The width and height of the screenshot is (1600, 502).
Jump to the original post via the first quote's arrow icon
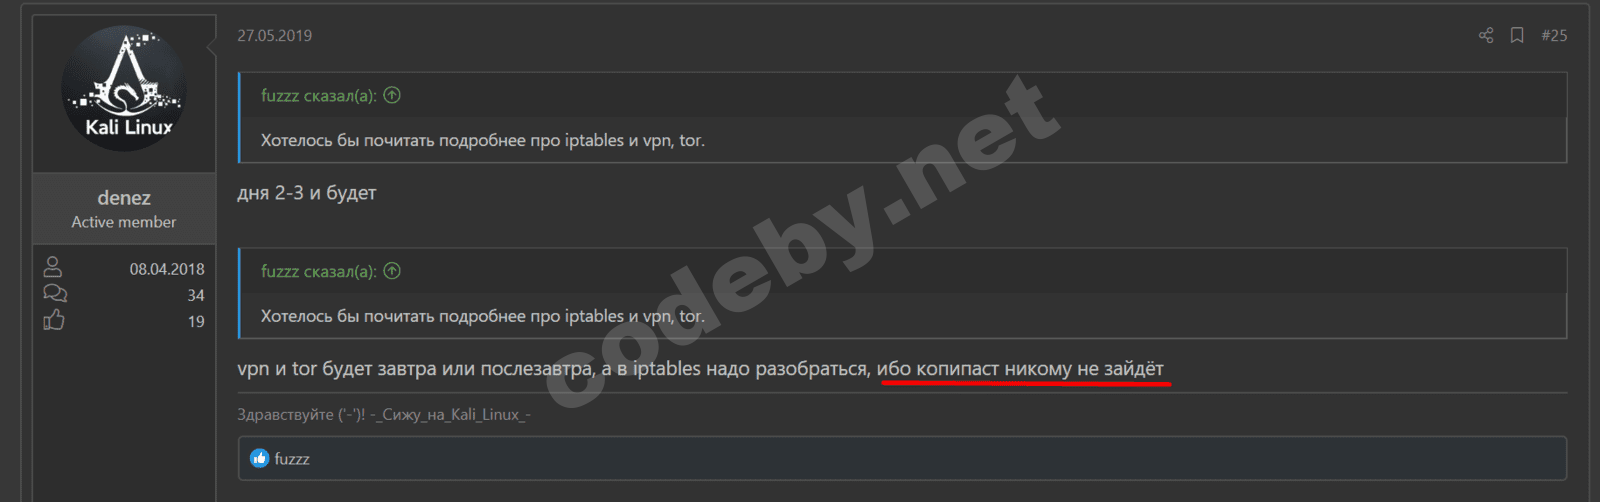click(392, 95)
